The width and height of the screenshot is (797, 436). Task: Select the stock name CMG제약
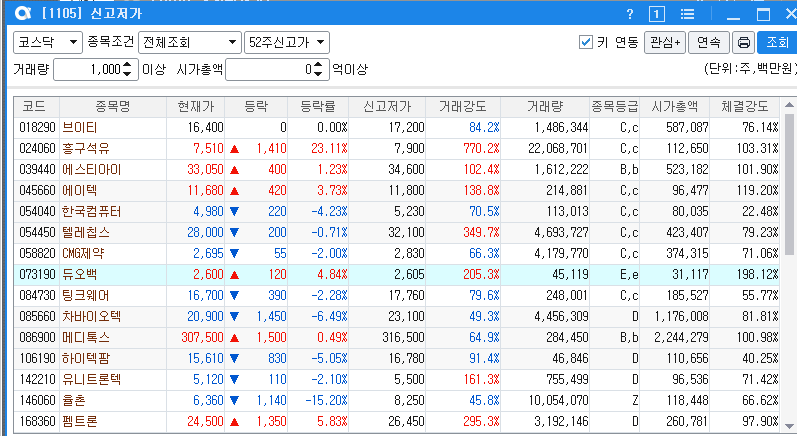83,253
